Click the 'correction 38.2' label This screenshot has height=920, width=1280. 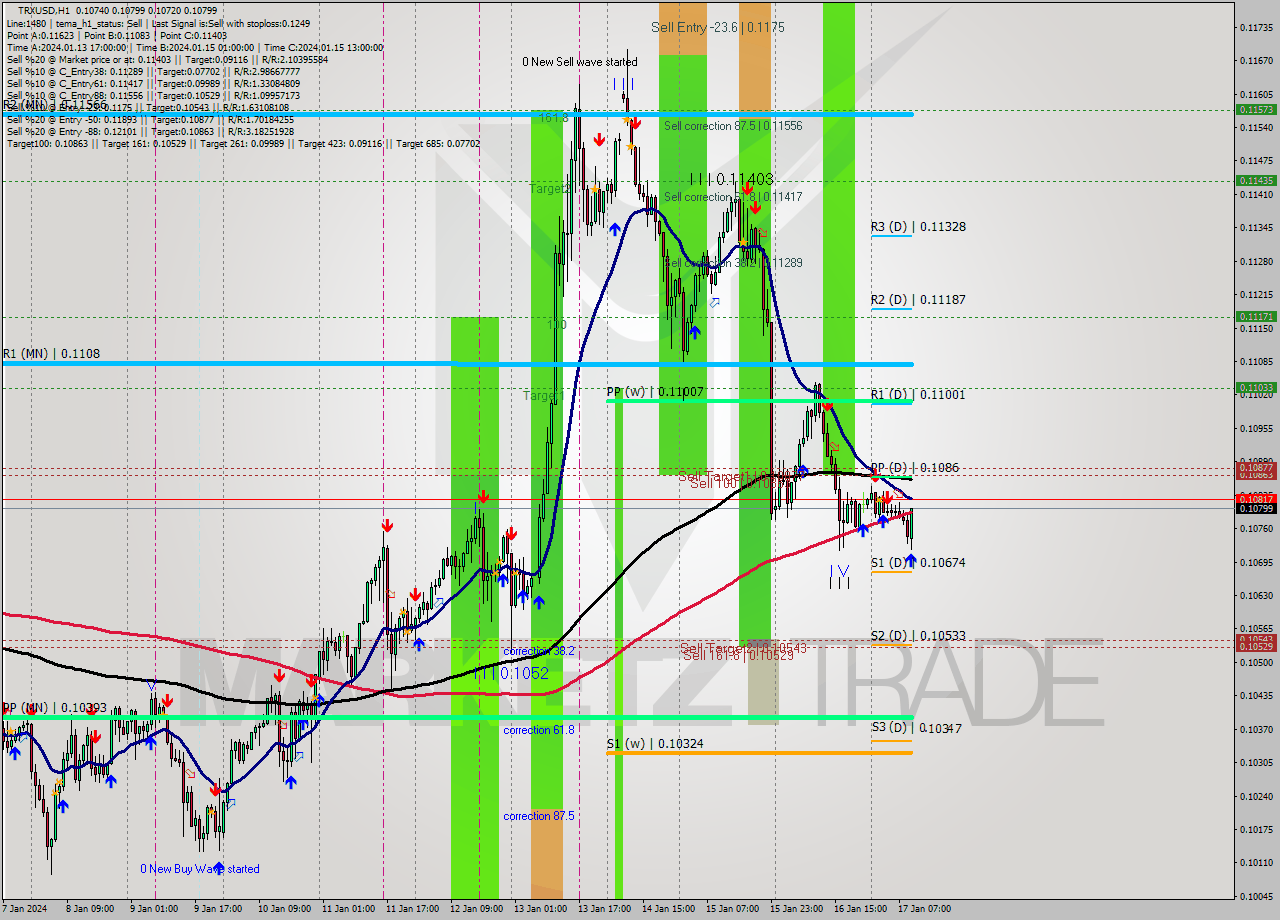point(539,651)
